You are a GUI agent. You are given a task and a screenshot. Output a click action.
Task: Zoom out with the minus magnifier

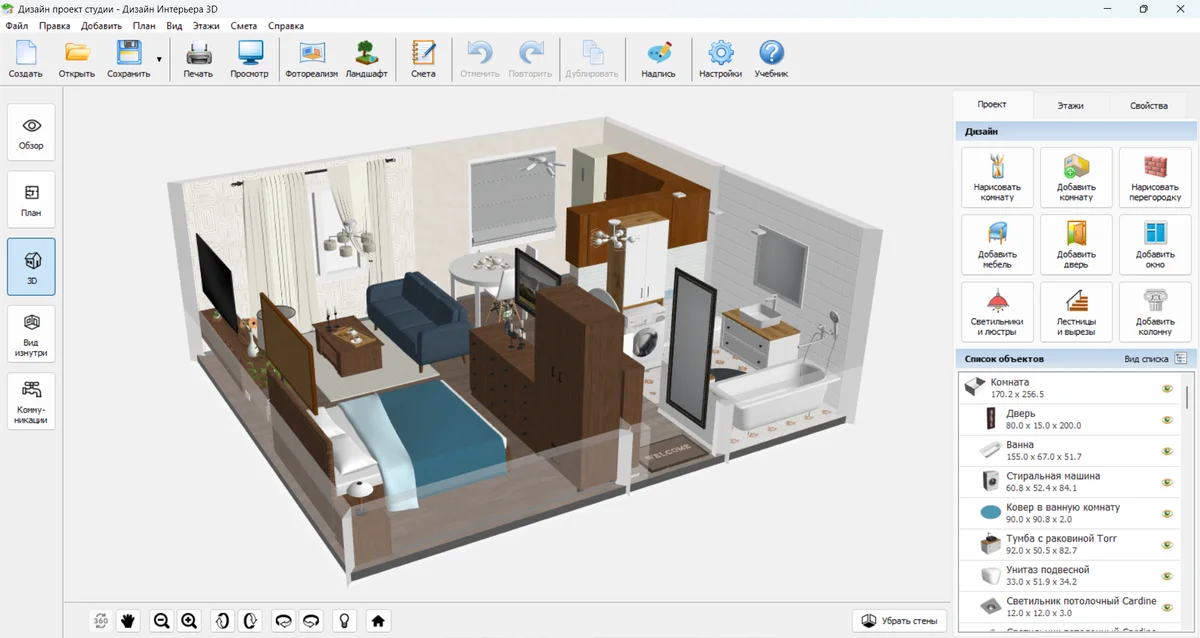160,621
